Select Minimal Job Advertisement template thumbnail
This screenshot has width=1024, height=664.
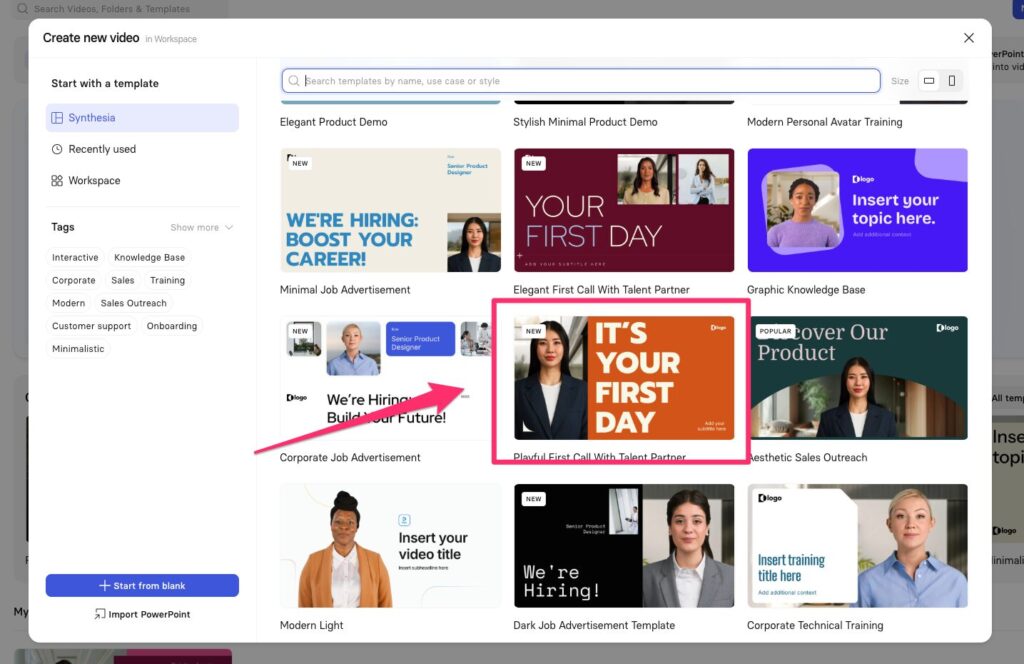(391, 210)
